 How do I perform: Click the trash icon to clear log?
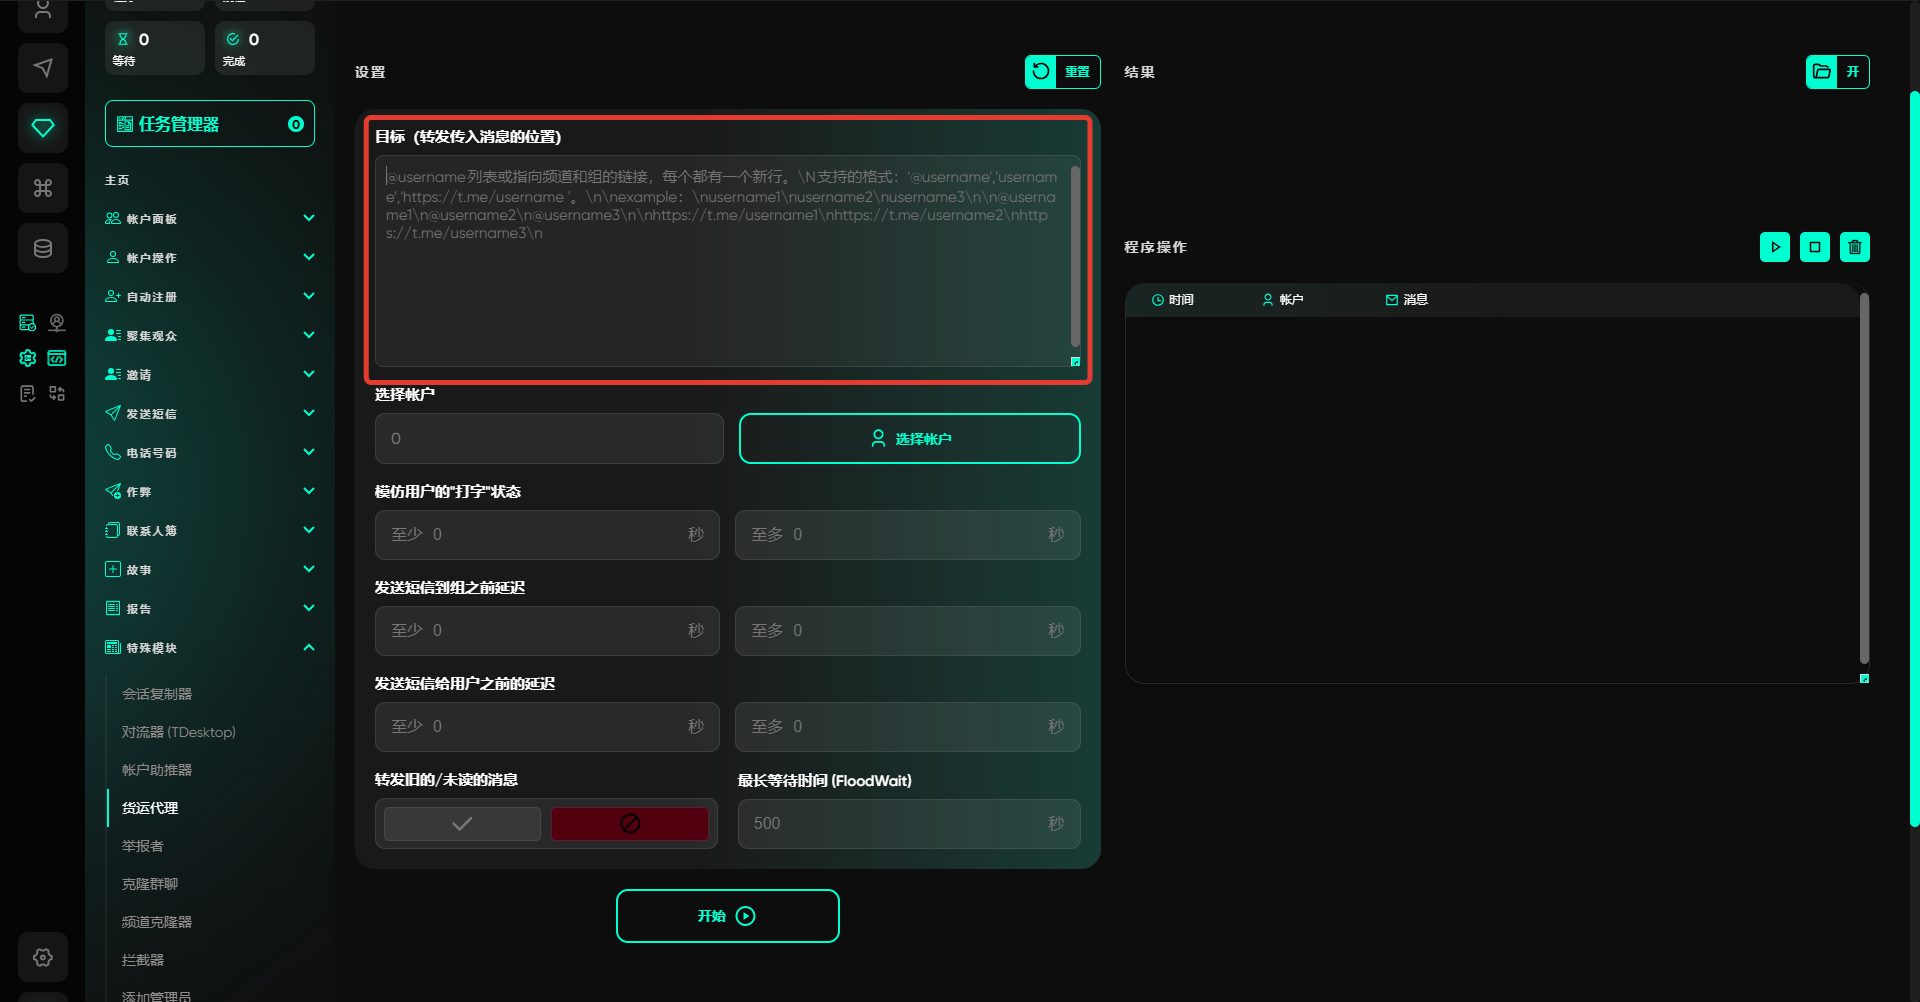click(x=1854, y=247)
